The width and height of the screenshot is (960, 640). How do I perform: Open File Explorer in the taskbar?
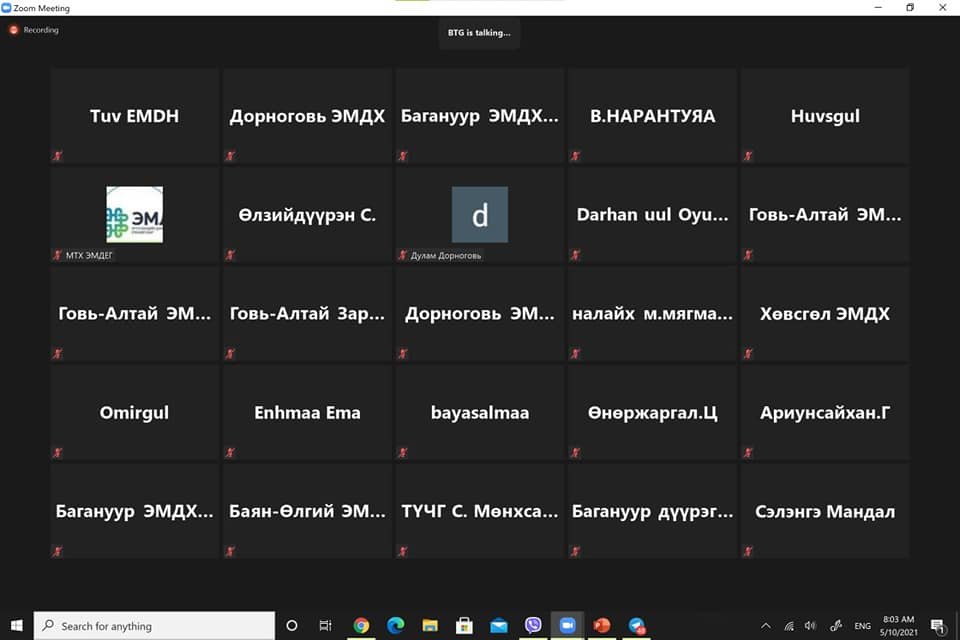[x=430, y=626]
